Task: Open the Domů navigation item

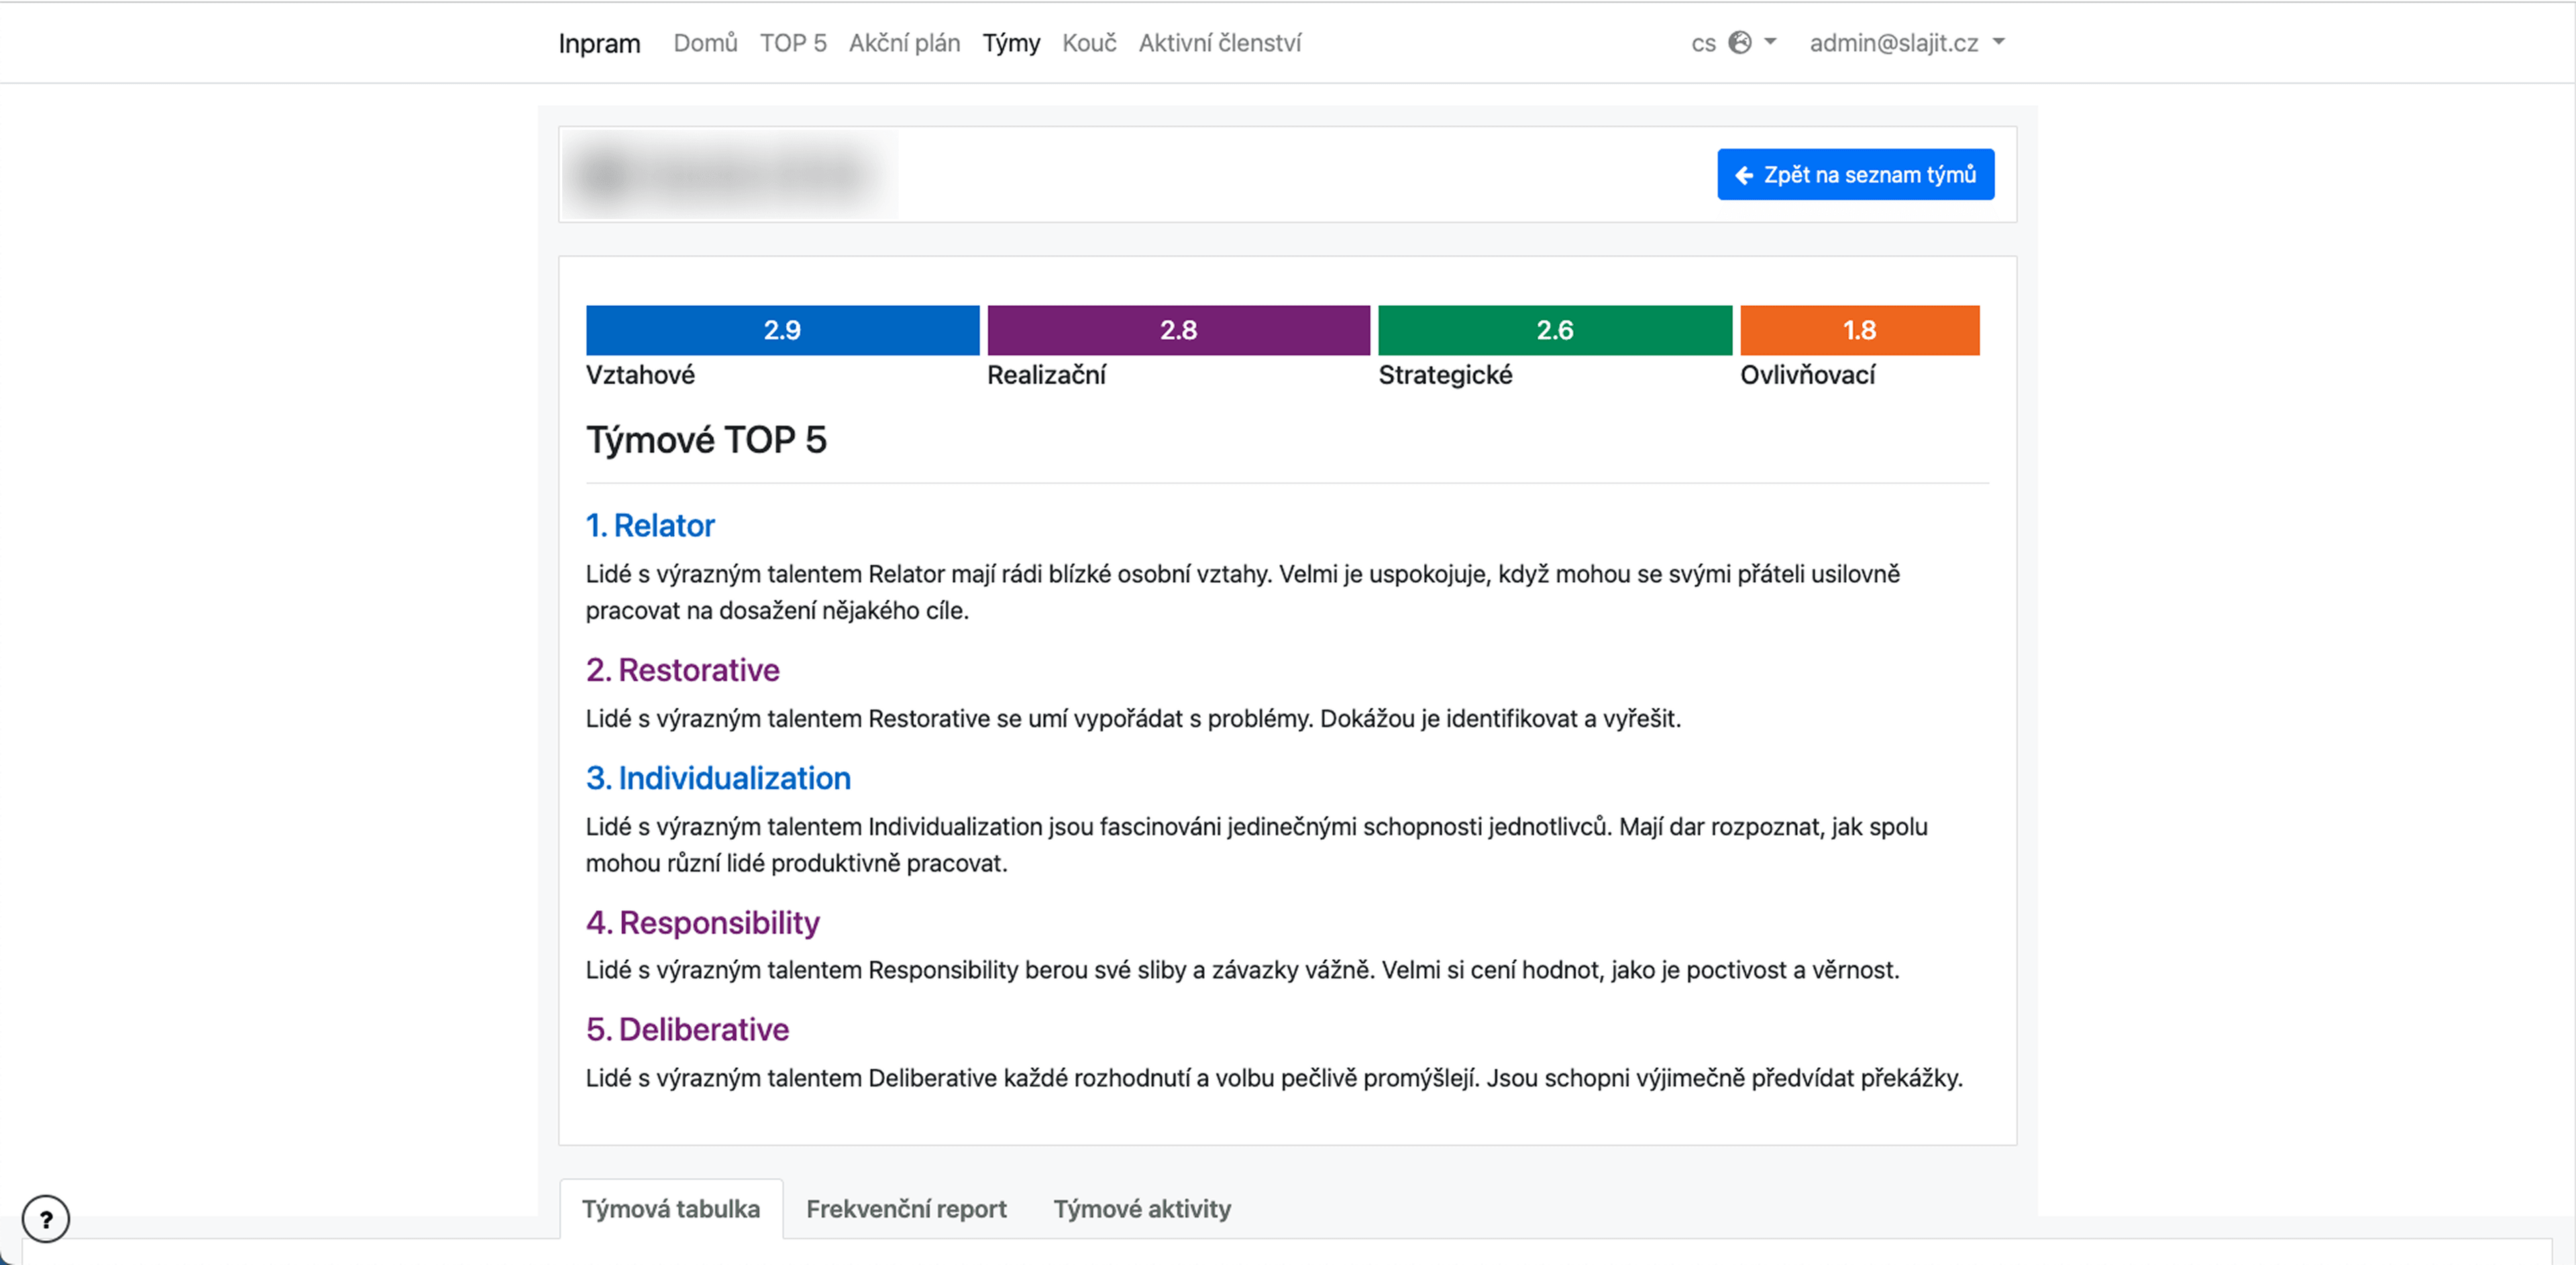Action: [705, 43]
